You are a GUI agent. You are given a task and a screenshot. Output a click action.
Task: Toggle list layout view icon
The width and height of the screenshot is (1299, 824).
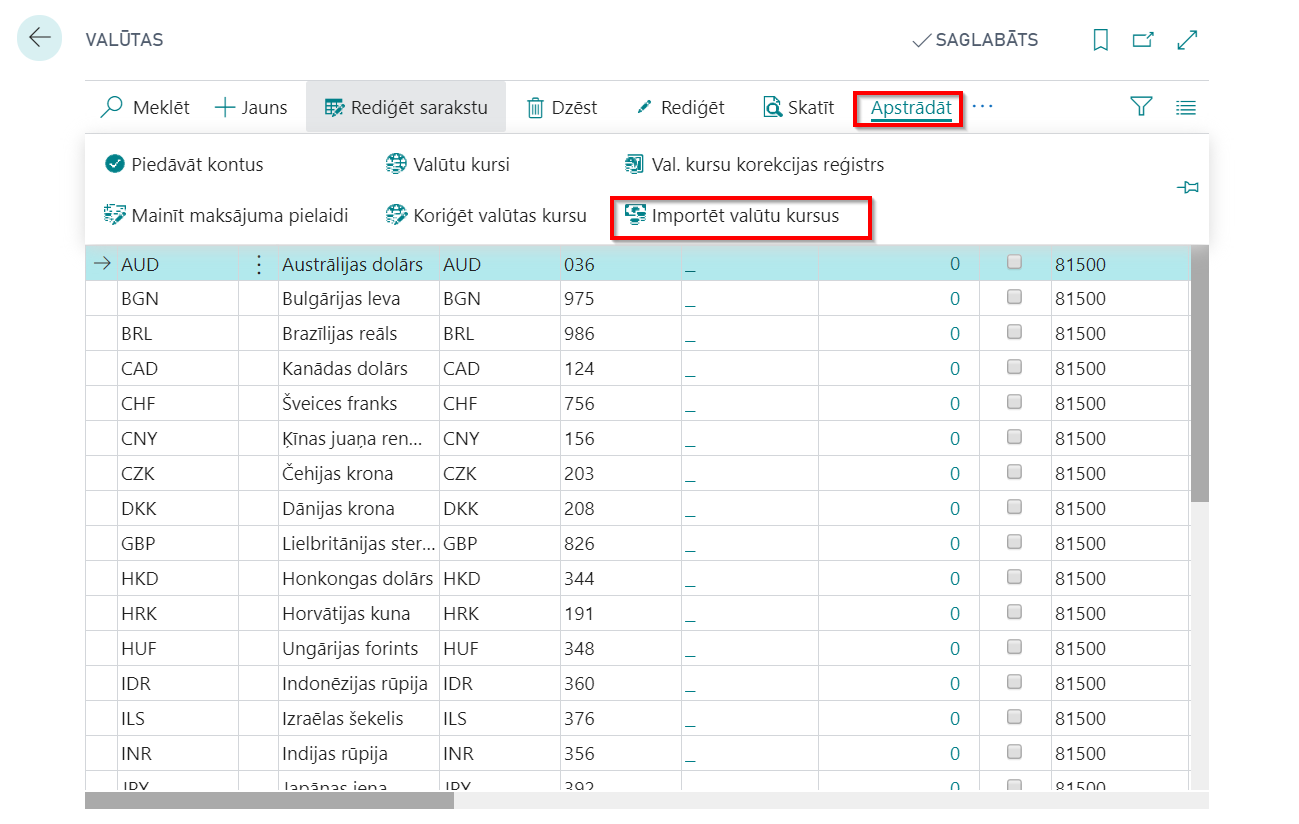(x=1186, y=108)
